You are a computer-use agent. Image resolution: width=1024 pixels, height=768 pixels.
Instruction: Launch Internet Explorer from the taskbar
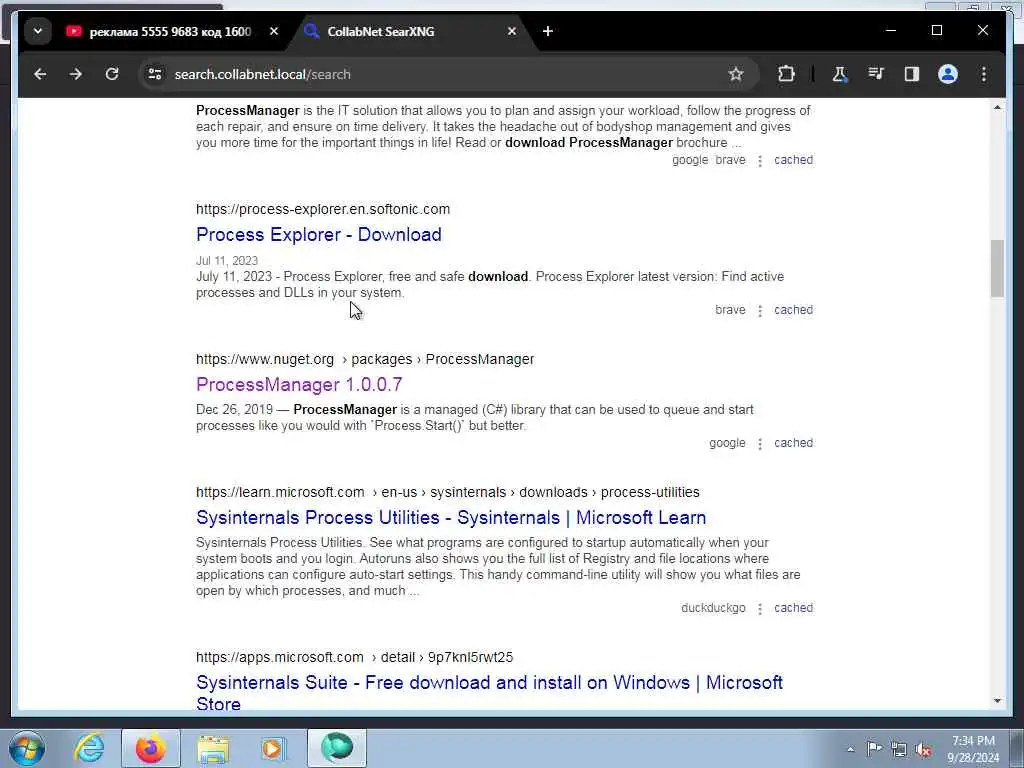(88, 748)
